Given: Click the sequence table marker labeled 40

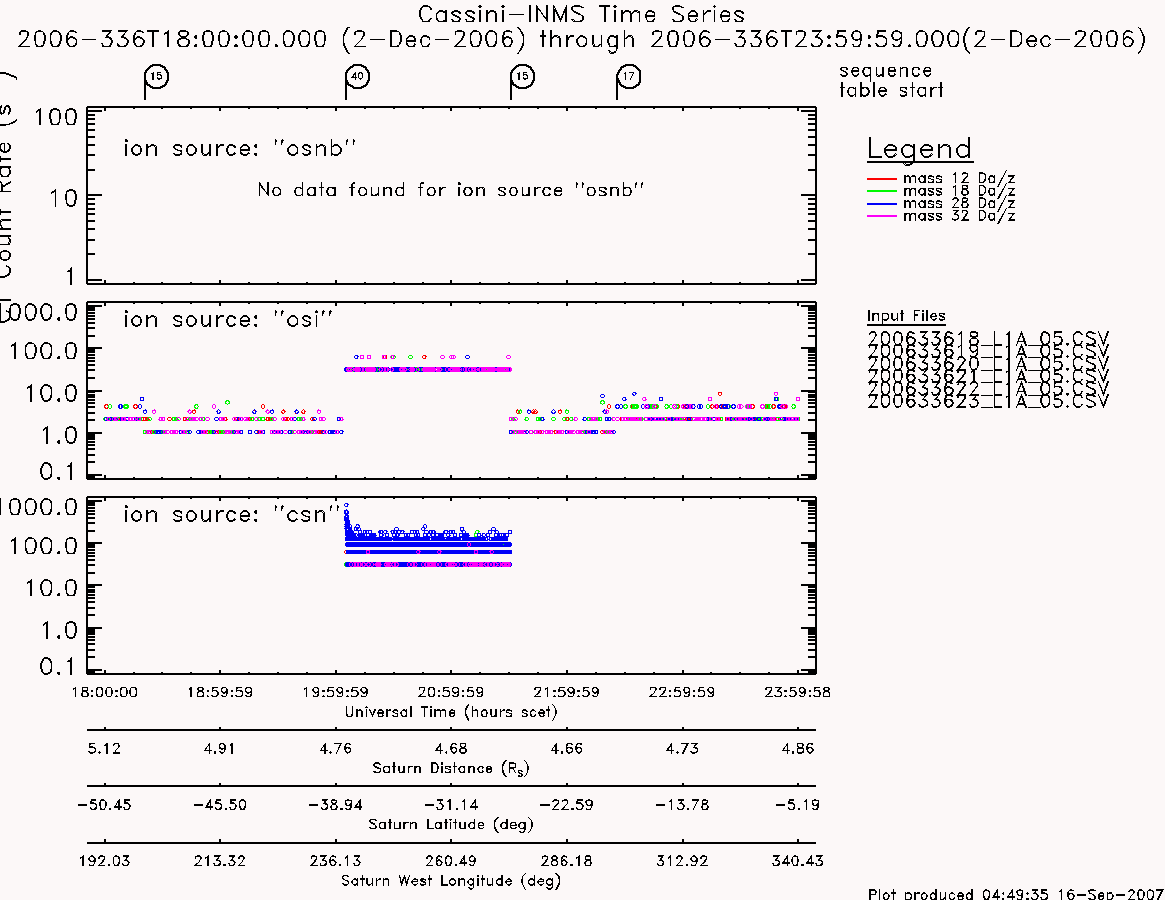Looking at the screenshot, I should tap(357, 77).
